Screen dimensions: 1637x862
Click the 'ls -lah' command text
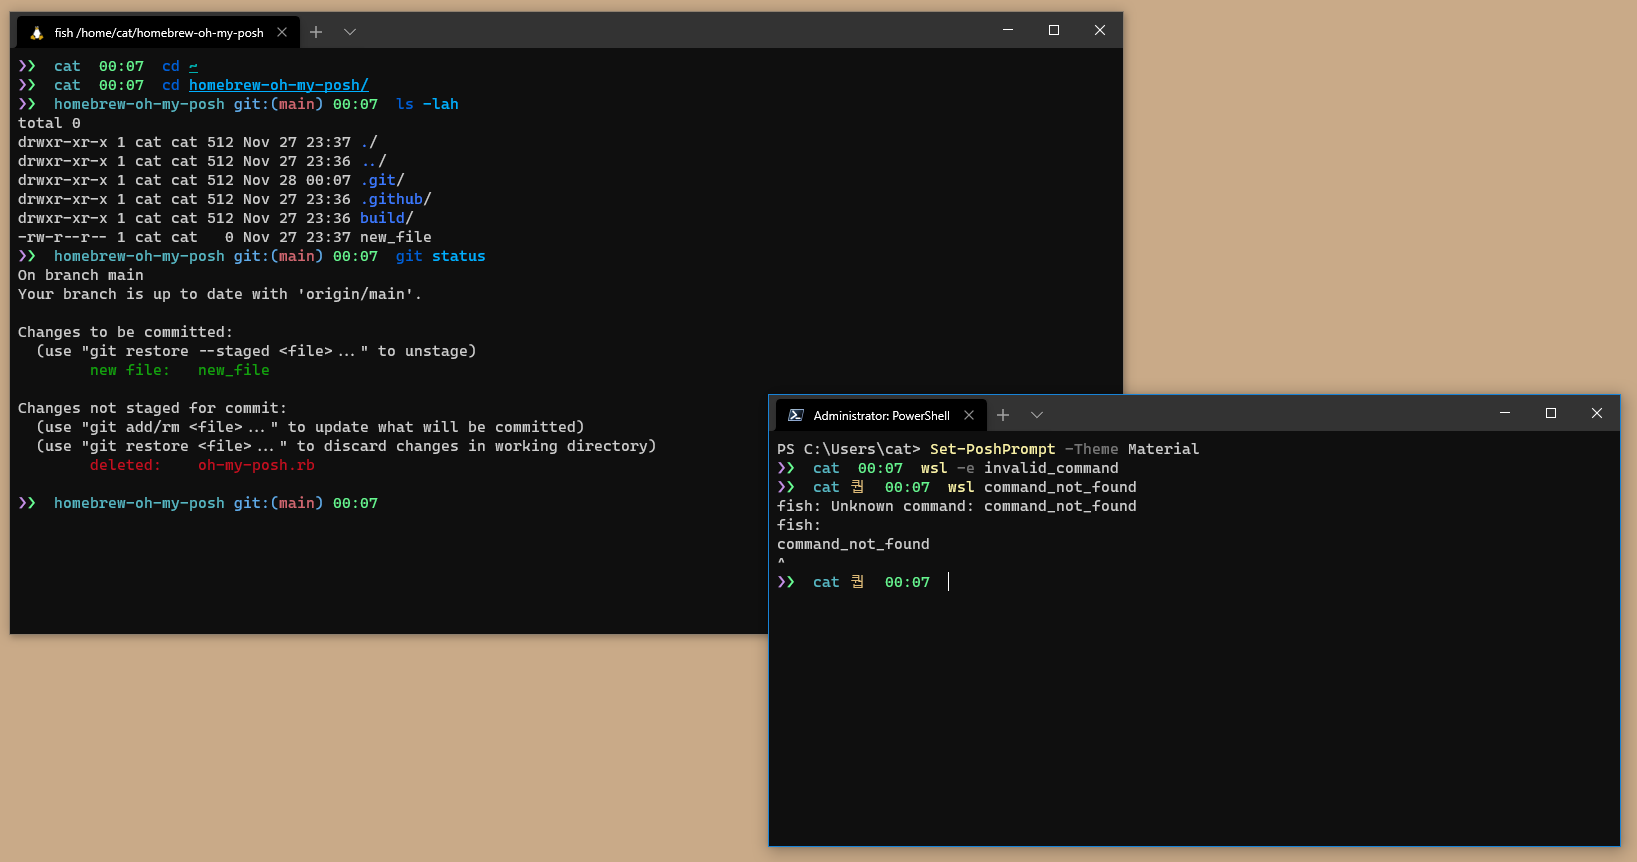(427, 104)
